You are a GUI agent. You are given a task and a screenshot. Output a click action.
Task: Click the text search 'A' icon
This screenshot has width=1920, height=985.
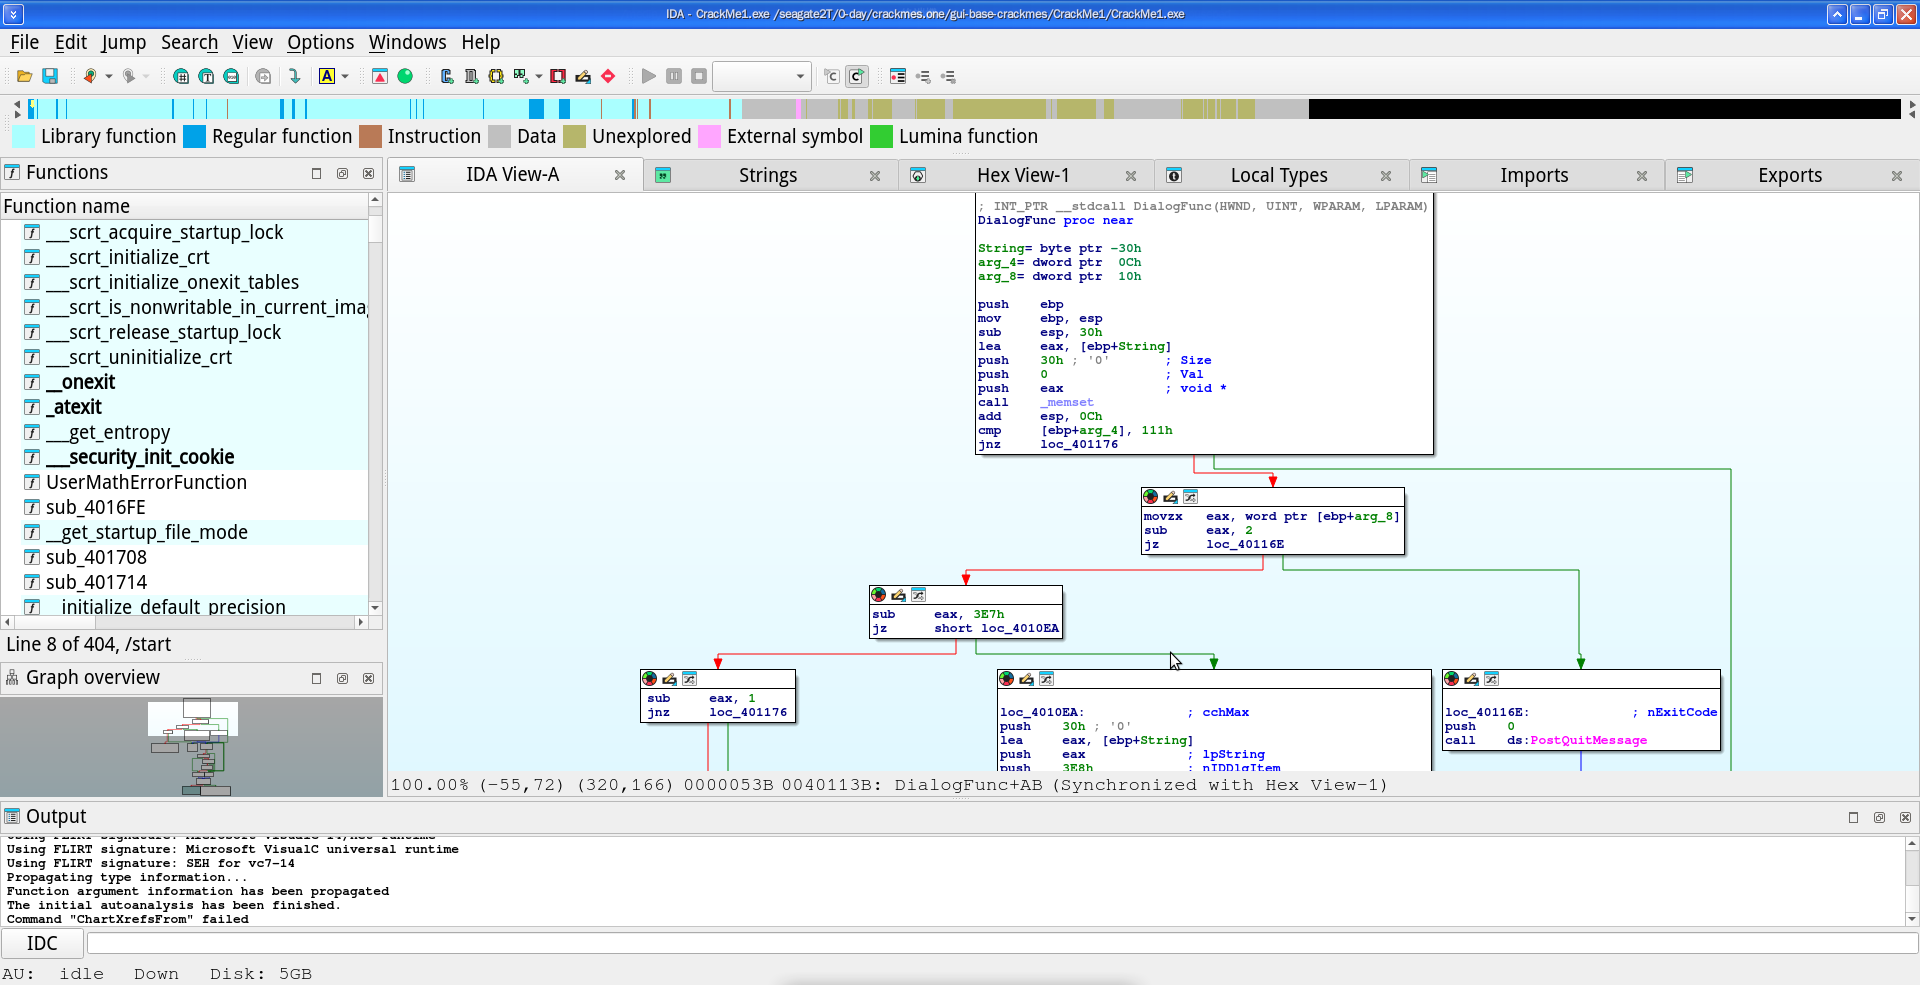coord(327,76)
